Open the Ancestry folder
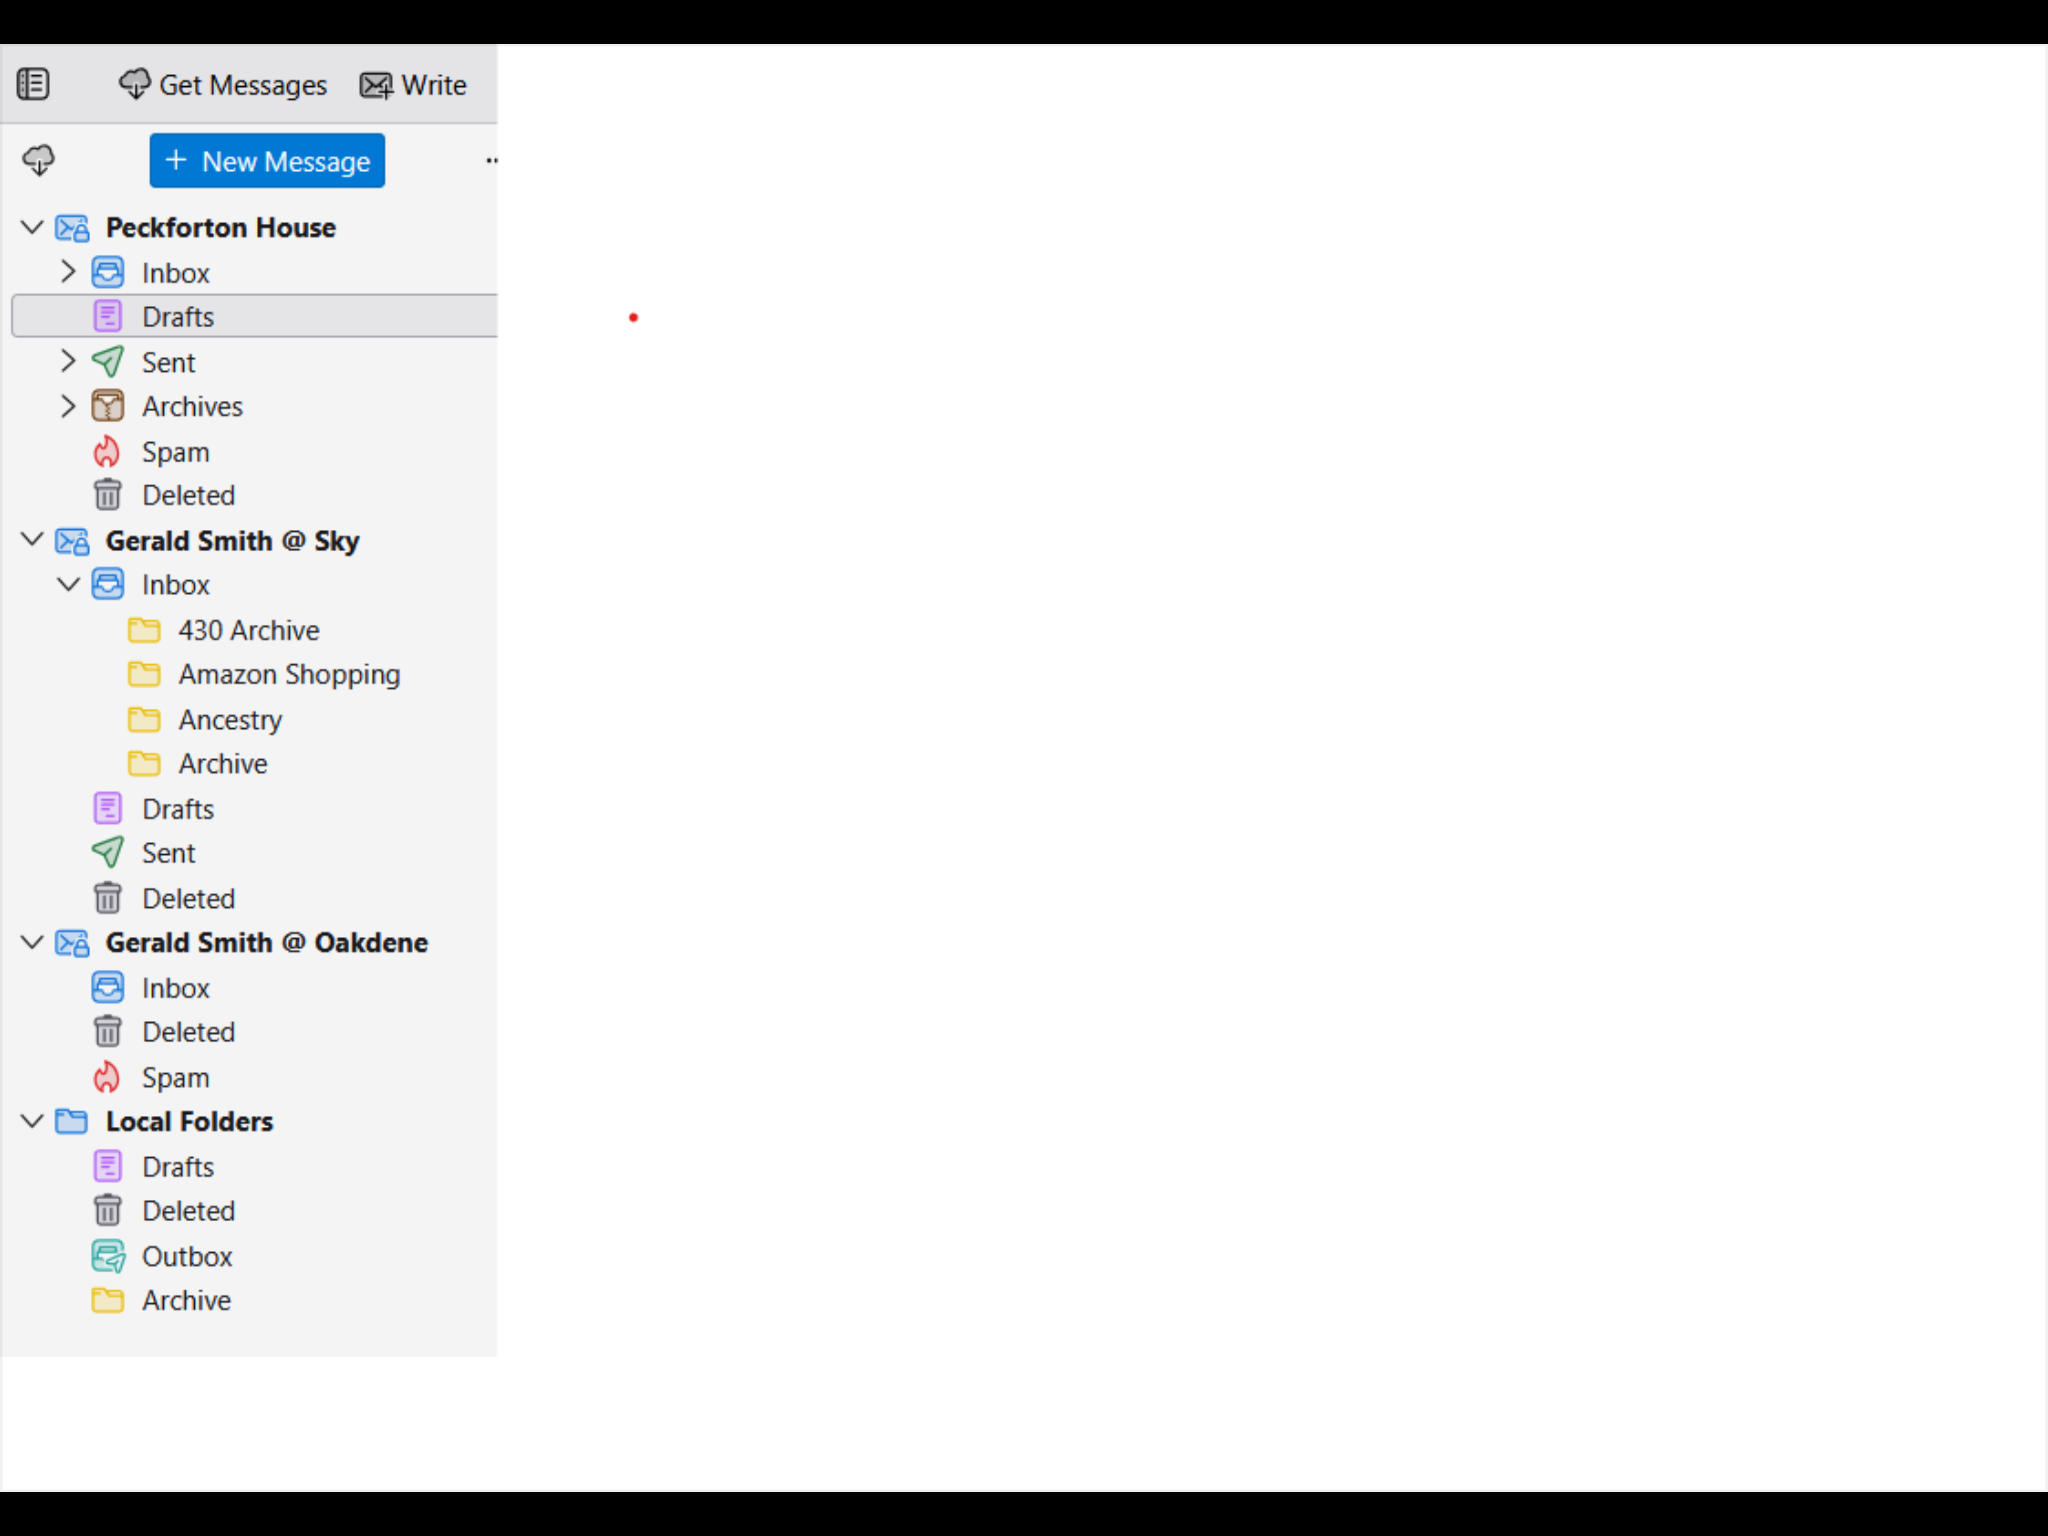The height and width of the screenshot is (1536, 2048). (230, 720)
